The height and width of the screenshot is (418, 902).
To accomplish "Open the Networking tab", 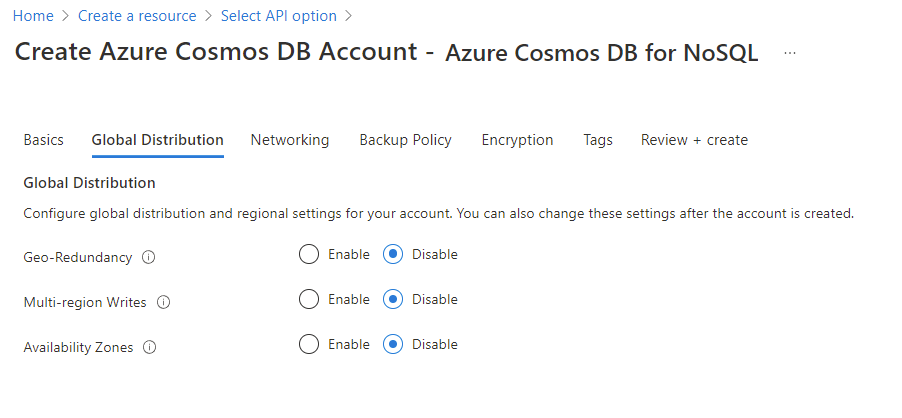I will (x=289, y=140).
